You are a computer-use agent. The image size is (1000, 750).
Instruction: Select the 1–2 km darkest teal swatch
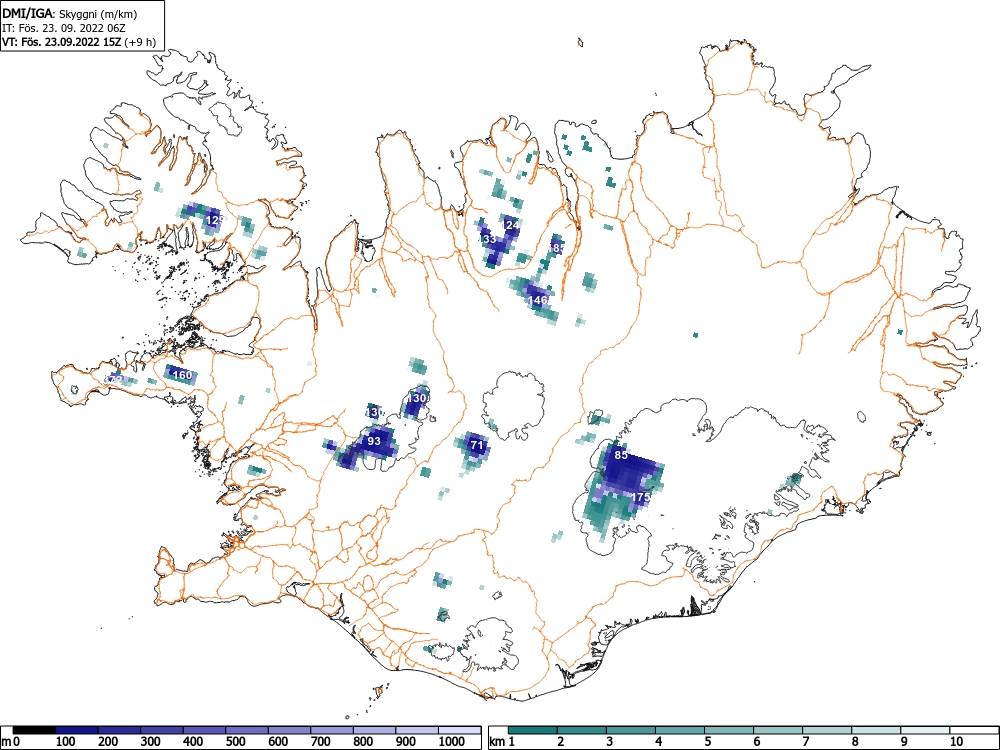point(533,730)
